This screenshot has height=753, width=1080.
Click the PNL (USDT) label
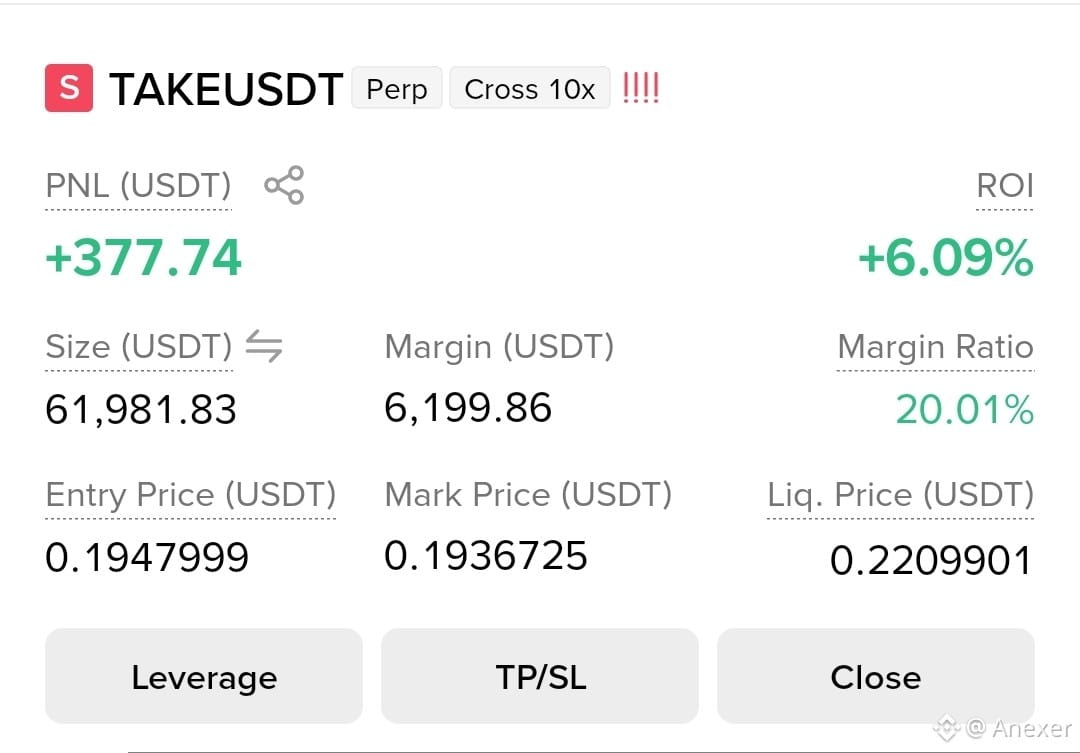tap(138, 185)
